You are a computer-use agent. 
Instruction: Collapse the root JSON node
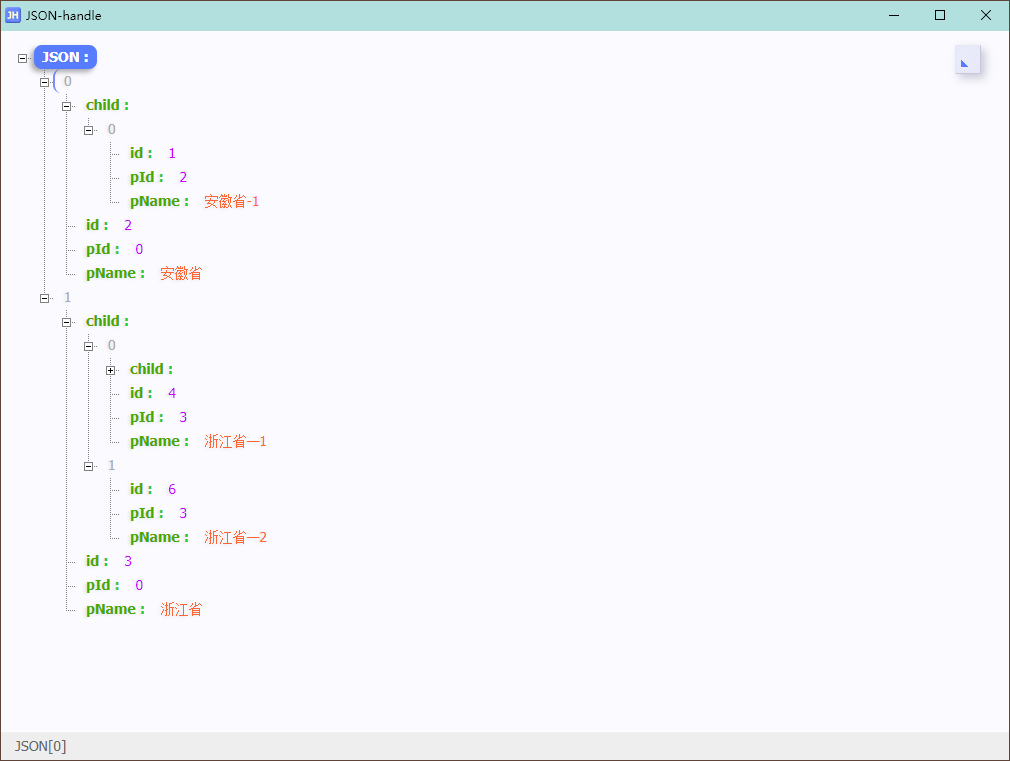click(23, 59)
